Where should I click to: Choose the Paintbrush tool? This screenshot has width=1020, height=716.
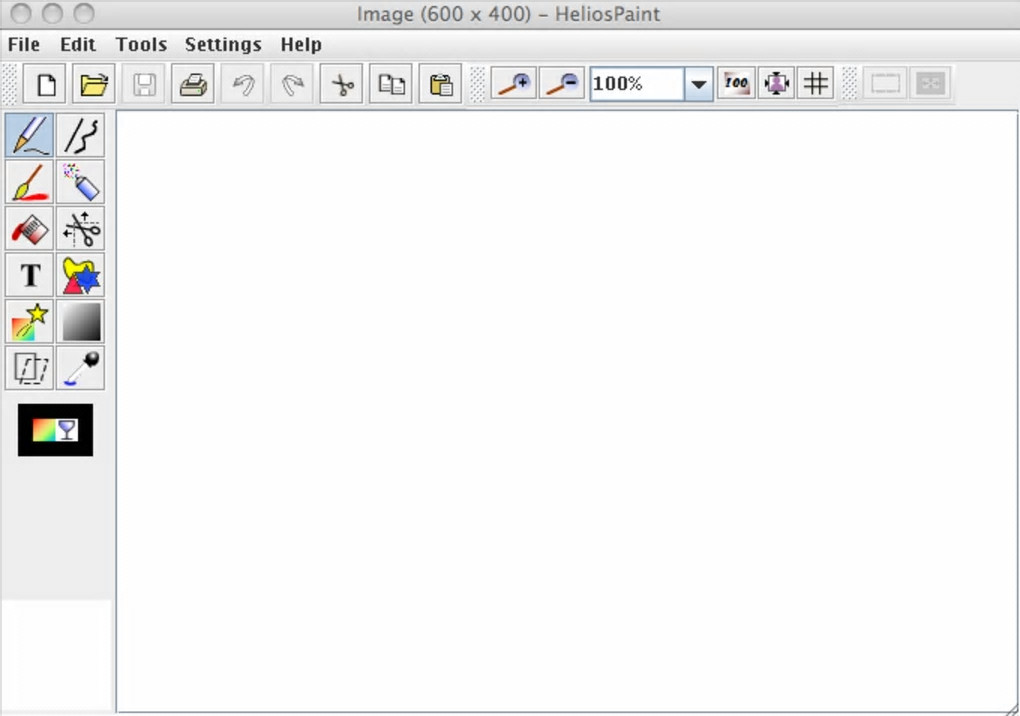(x=29, y=182)
